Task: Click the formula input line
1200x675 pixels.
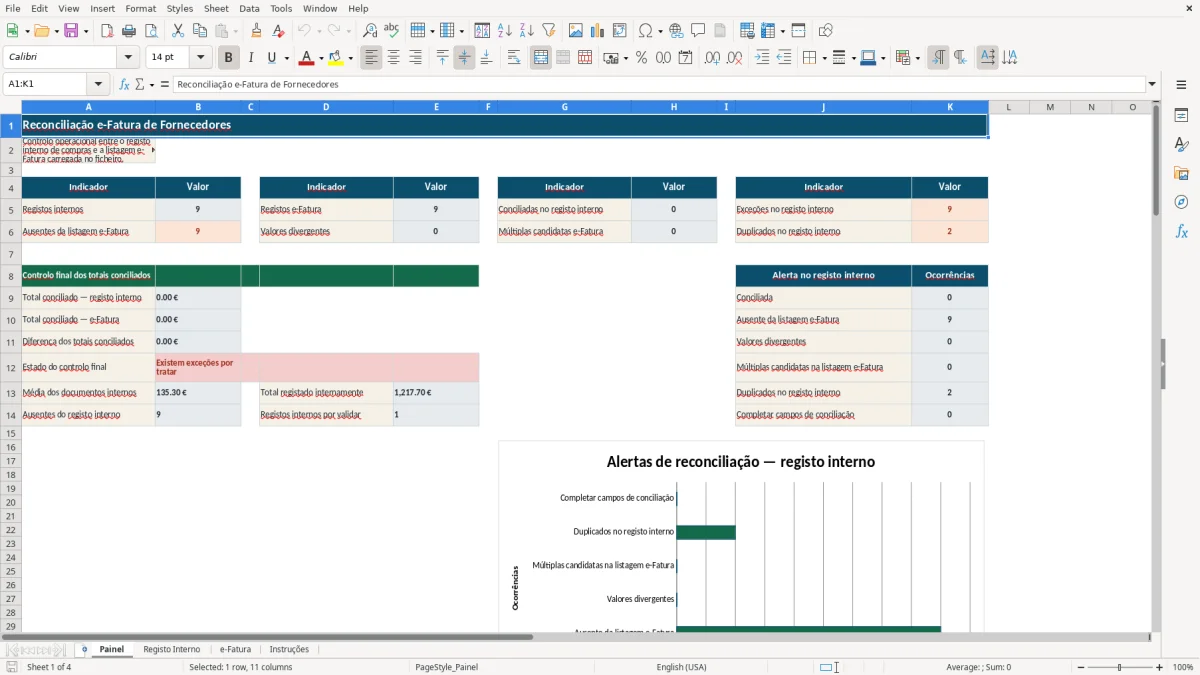Action: [x=658, y=84]
